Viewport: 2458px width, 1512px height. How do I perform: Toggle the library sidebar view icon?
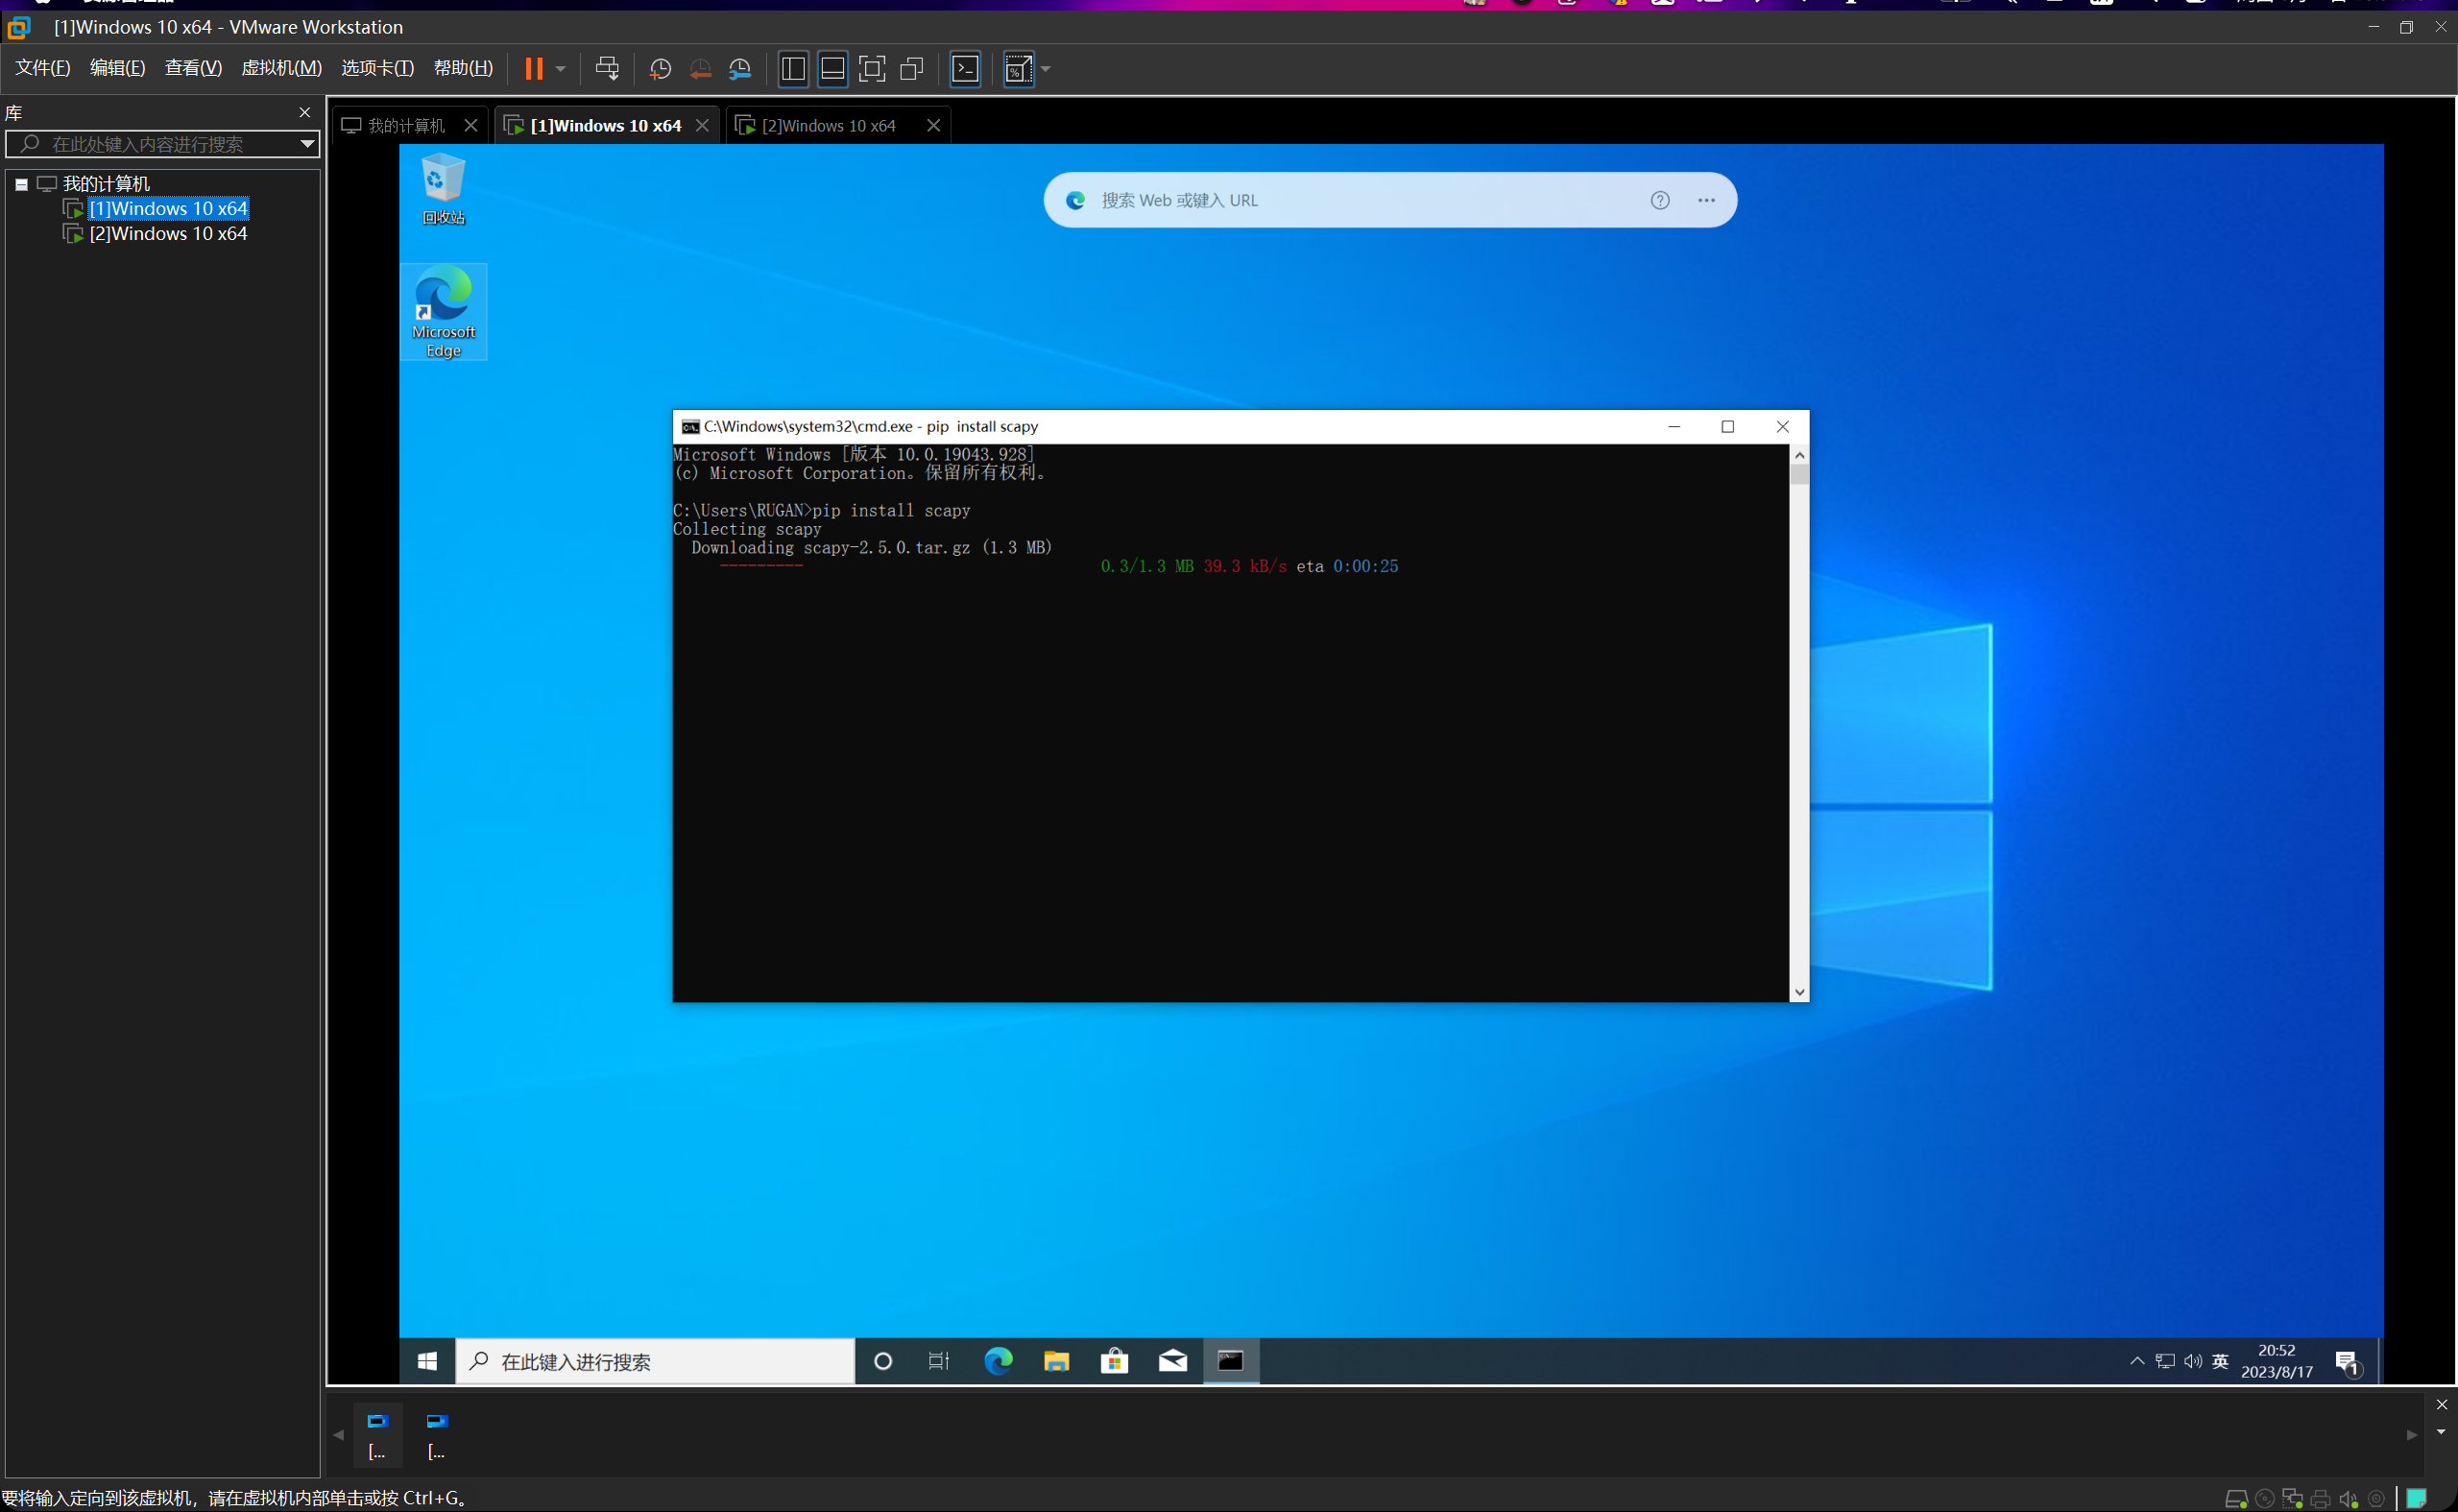(793, 69)
